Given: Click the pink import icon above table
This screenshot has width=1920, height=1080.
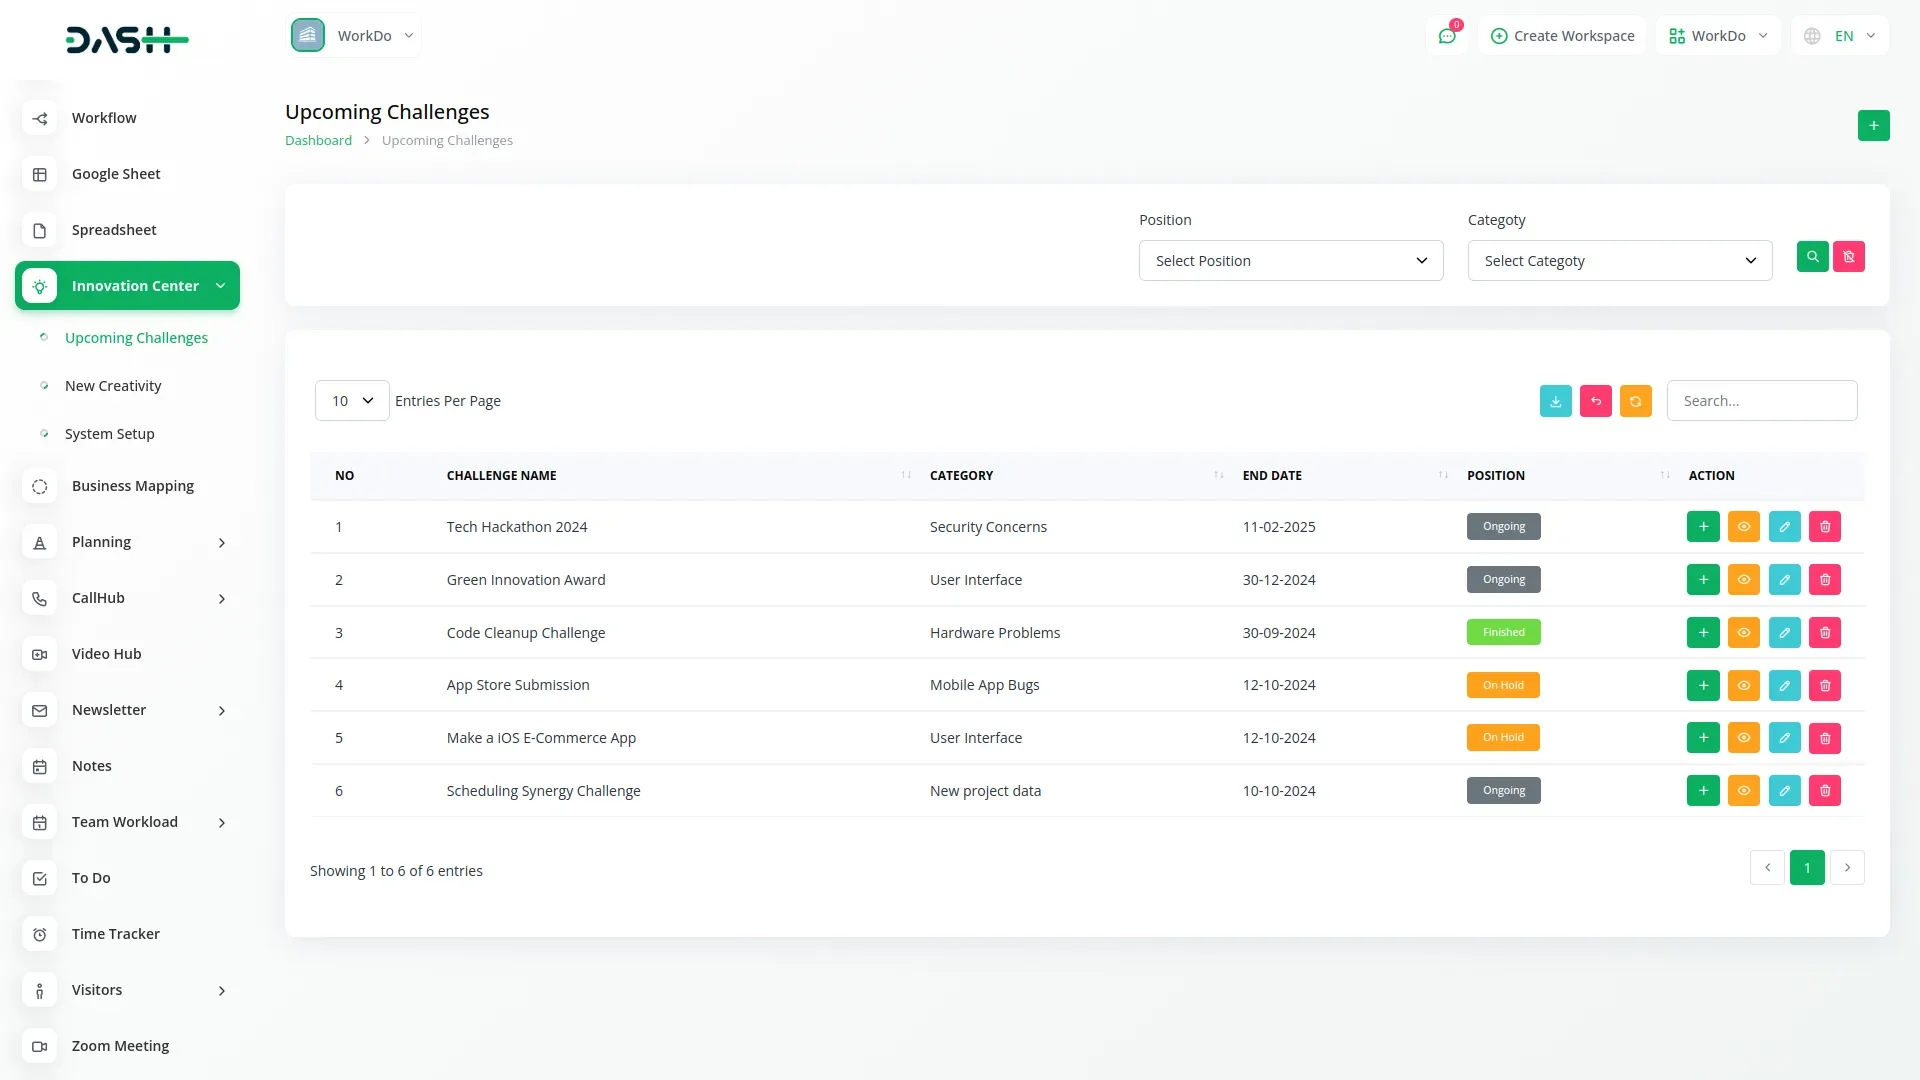Looking at the screenshot, I should (x=1595, y=401).
